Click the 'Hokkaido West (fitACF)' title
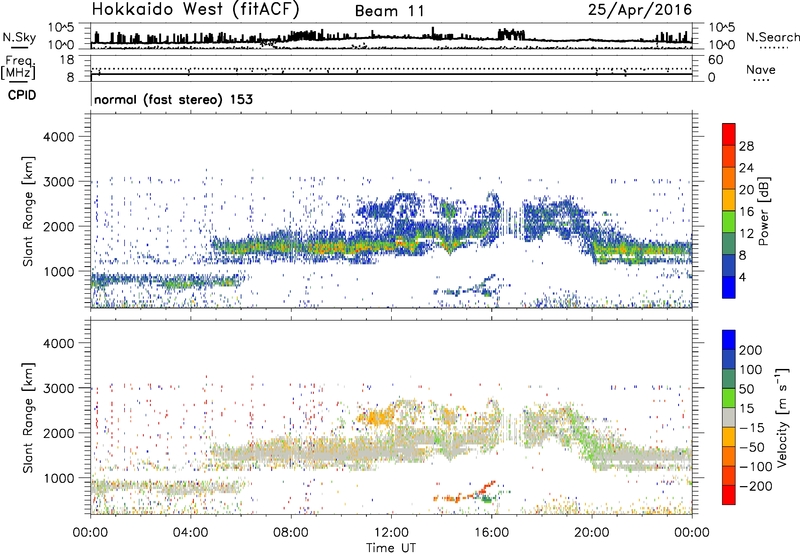The width and height of the screenshot is (800, 554). 195,10
